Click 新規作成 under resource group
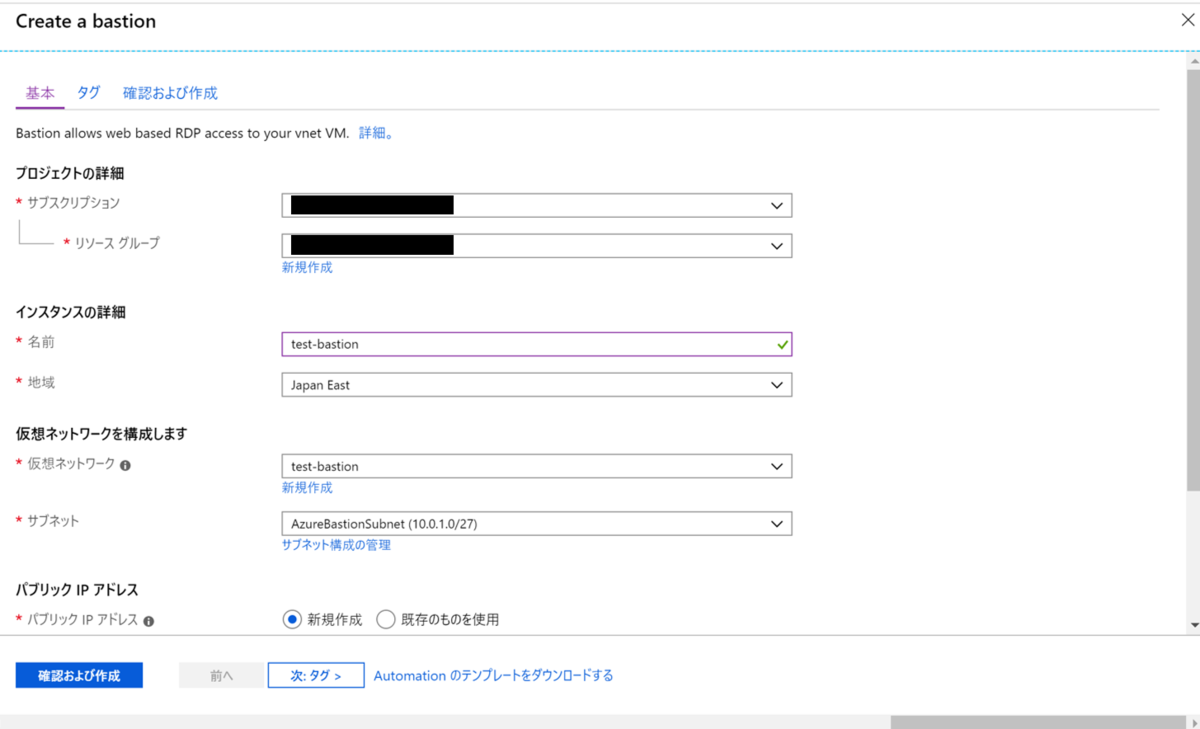This screenshot has height=729, width=1200. pos(307,268)
